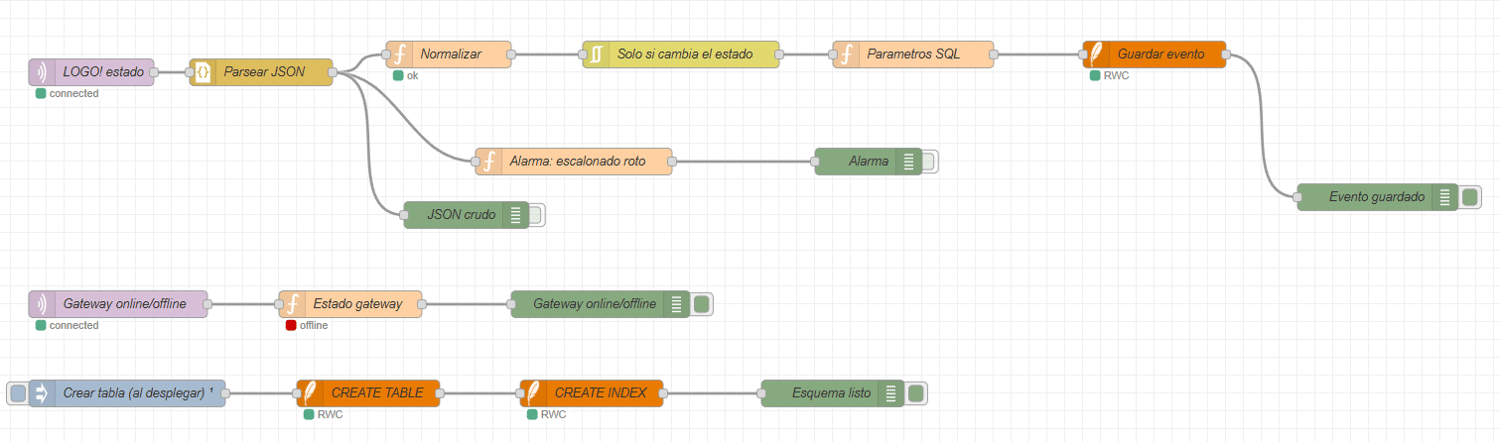
Task: Select the 'Solo si cambia el estado' label
Action: coord(684,54)
